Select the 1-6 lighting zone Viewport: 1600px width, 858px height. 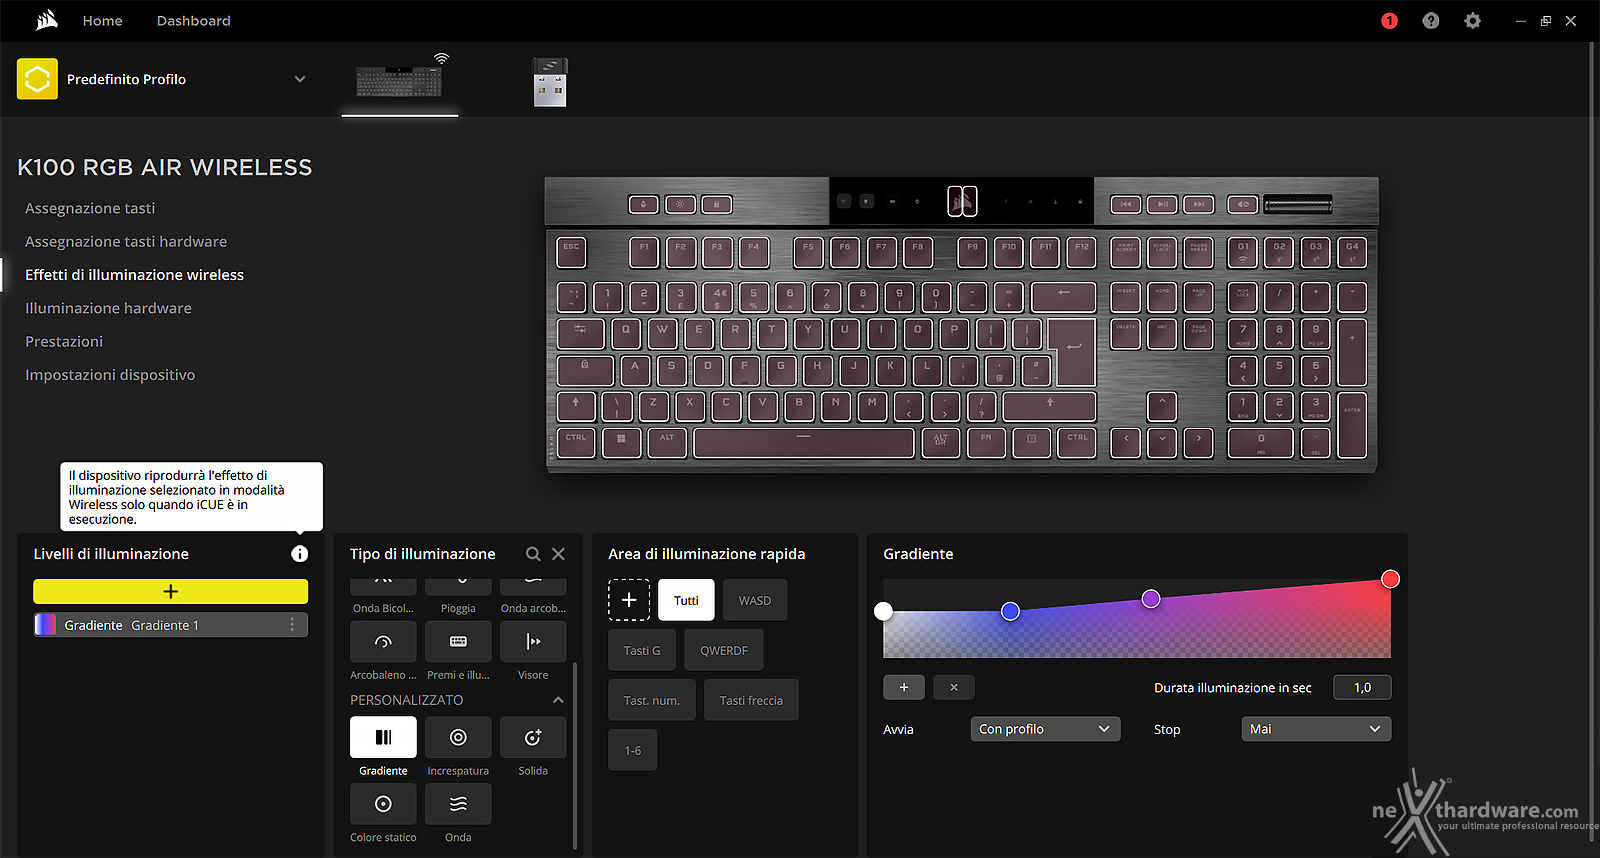coord(633,750)
